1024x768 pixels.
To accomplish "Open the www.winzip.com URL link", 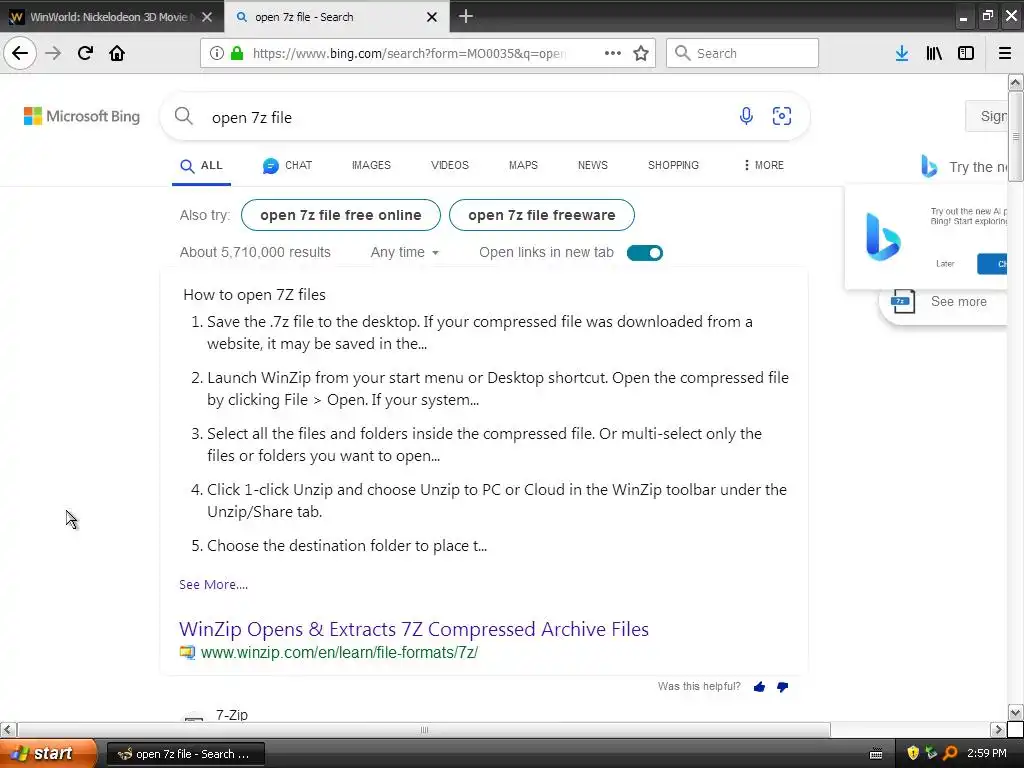I will pos(339,652).
